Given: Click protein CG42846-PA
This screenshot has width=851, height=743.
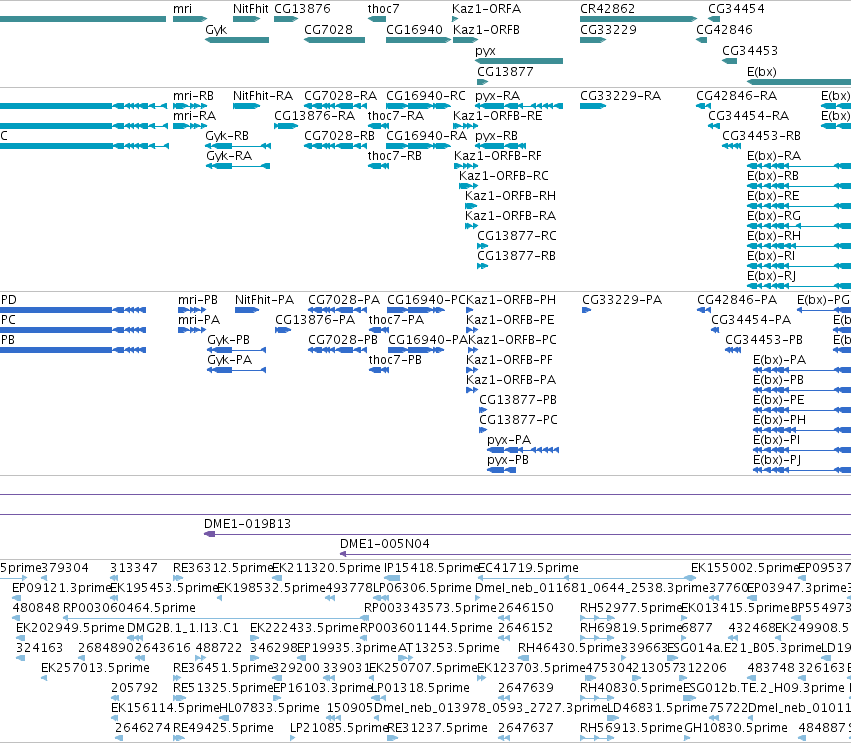Looking at the screenshot, I should click(x=704, y=310).
